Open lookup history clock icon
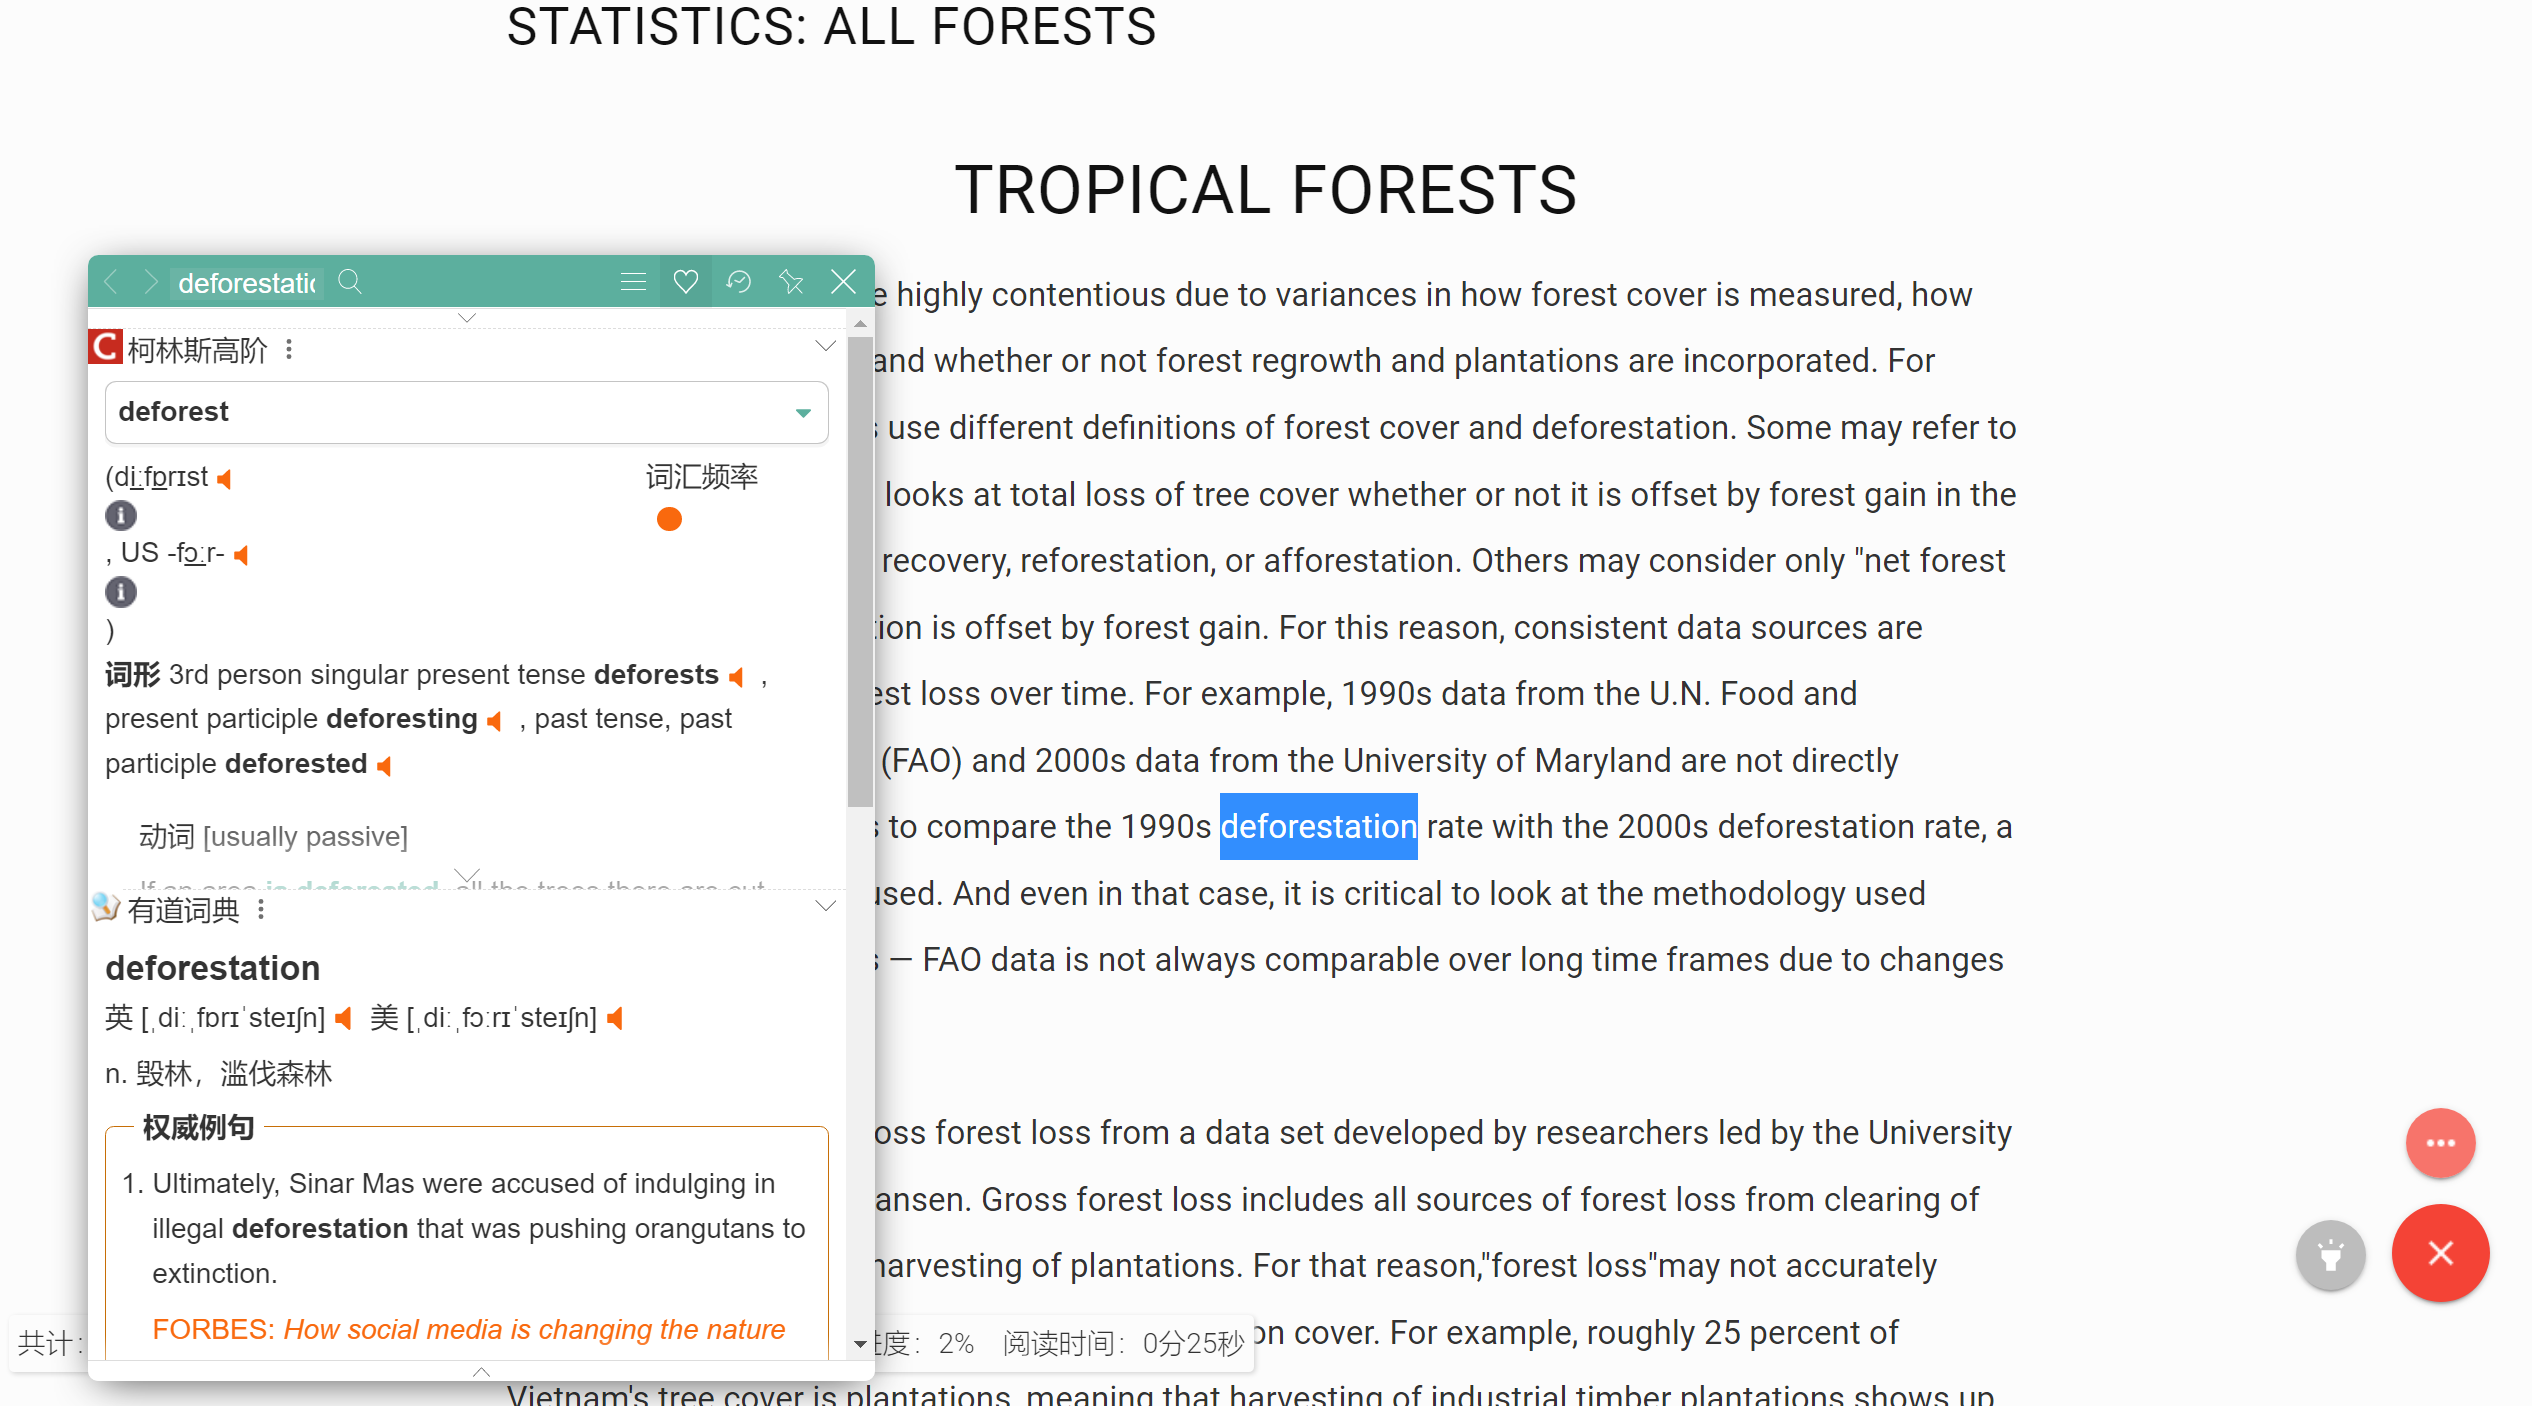The image size is (2532, 1406). coord(739,282)
